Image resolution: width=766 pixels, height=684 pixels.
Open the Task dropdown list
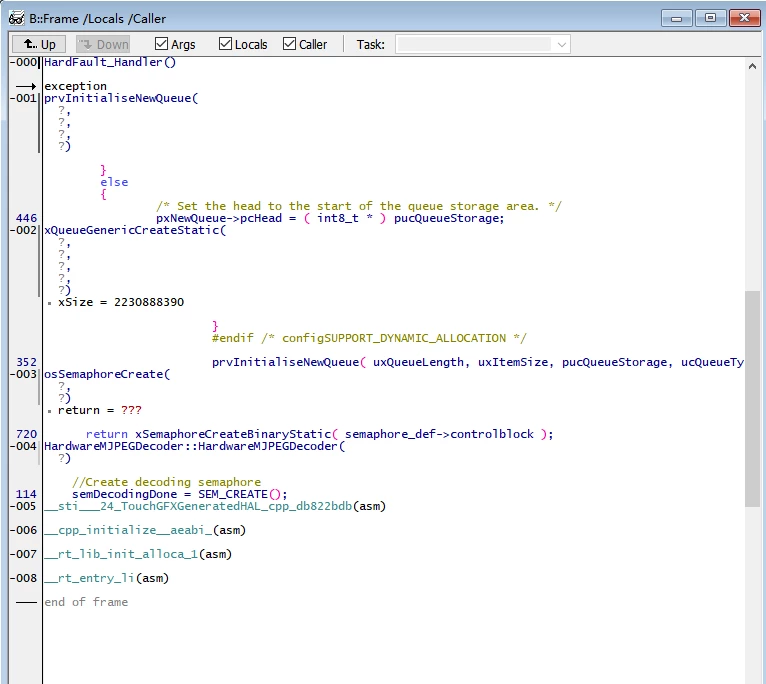562,44
